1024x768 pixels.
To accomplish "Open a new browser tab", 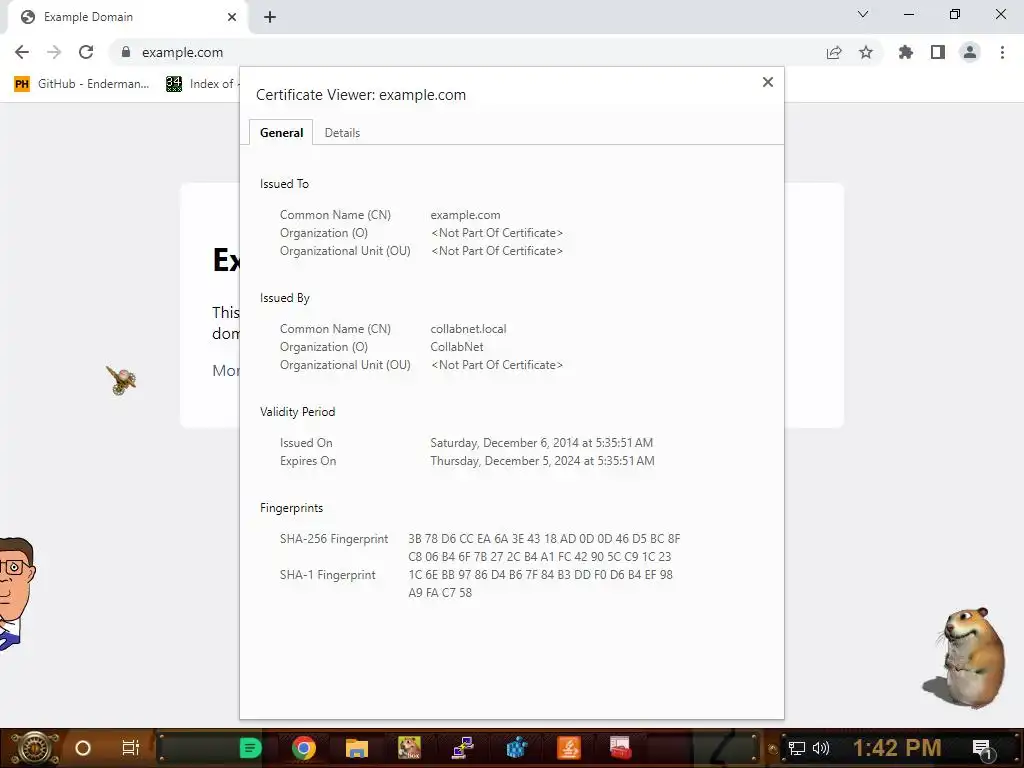I will 270,17.
